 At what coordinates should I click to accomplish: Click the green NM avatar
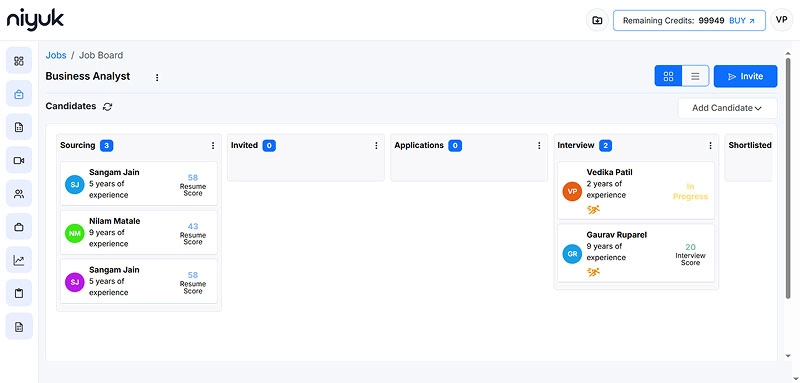pyautogui.click(x=74, y=233)
